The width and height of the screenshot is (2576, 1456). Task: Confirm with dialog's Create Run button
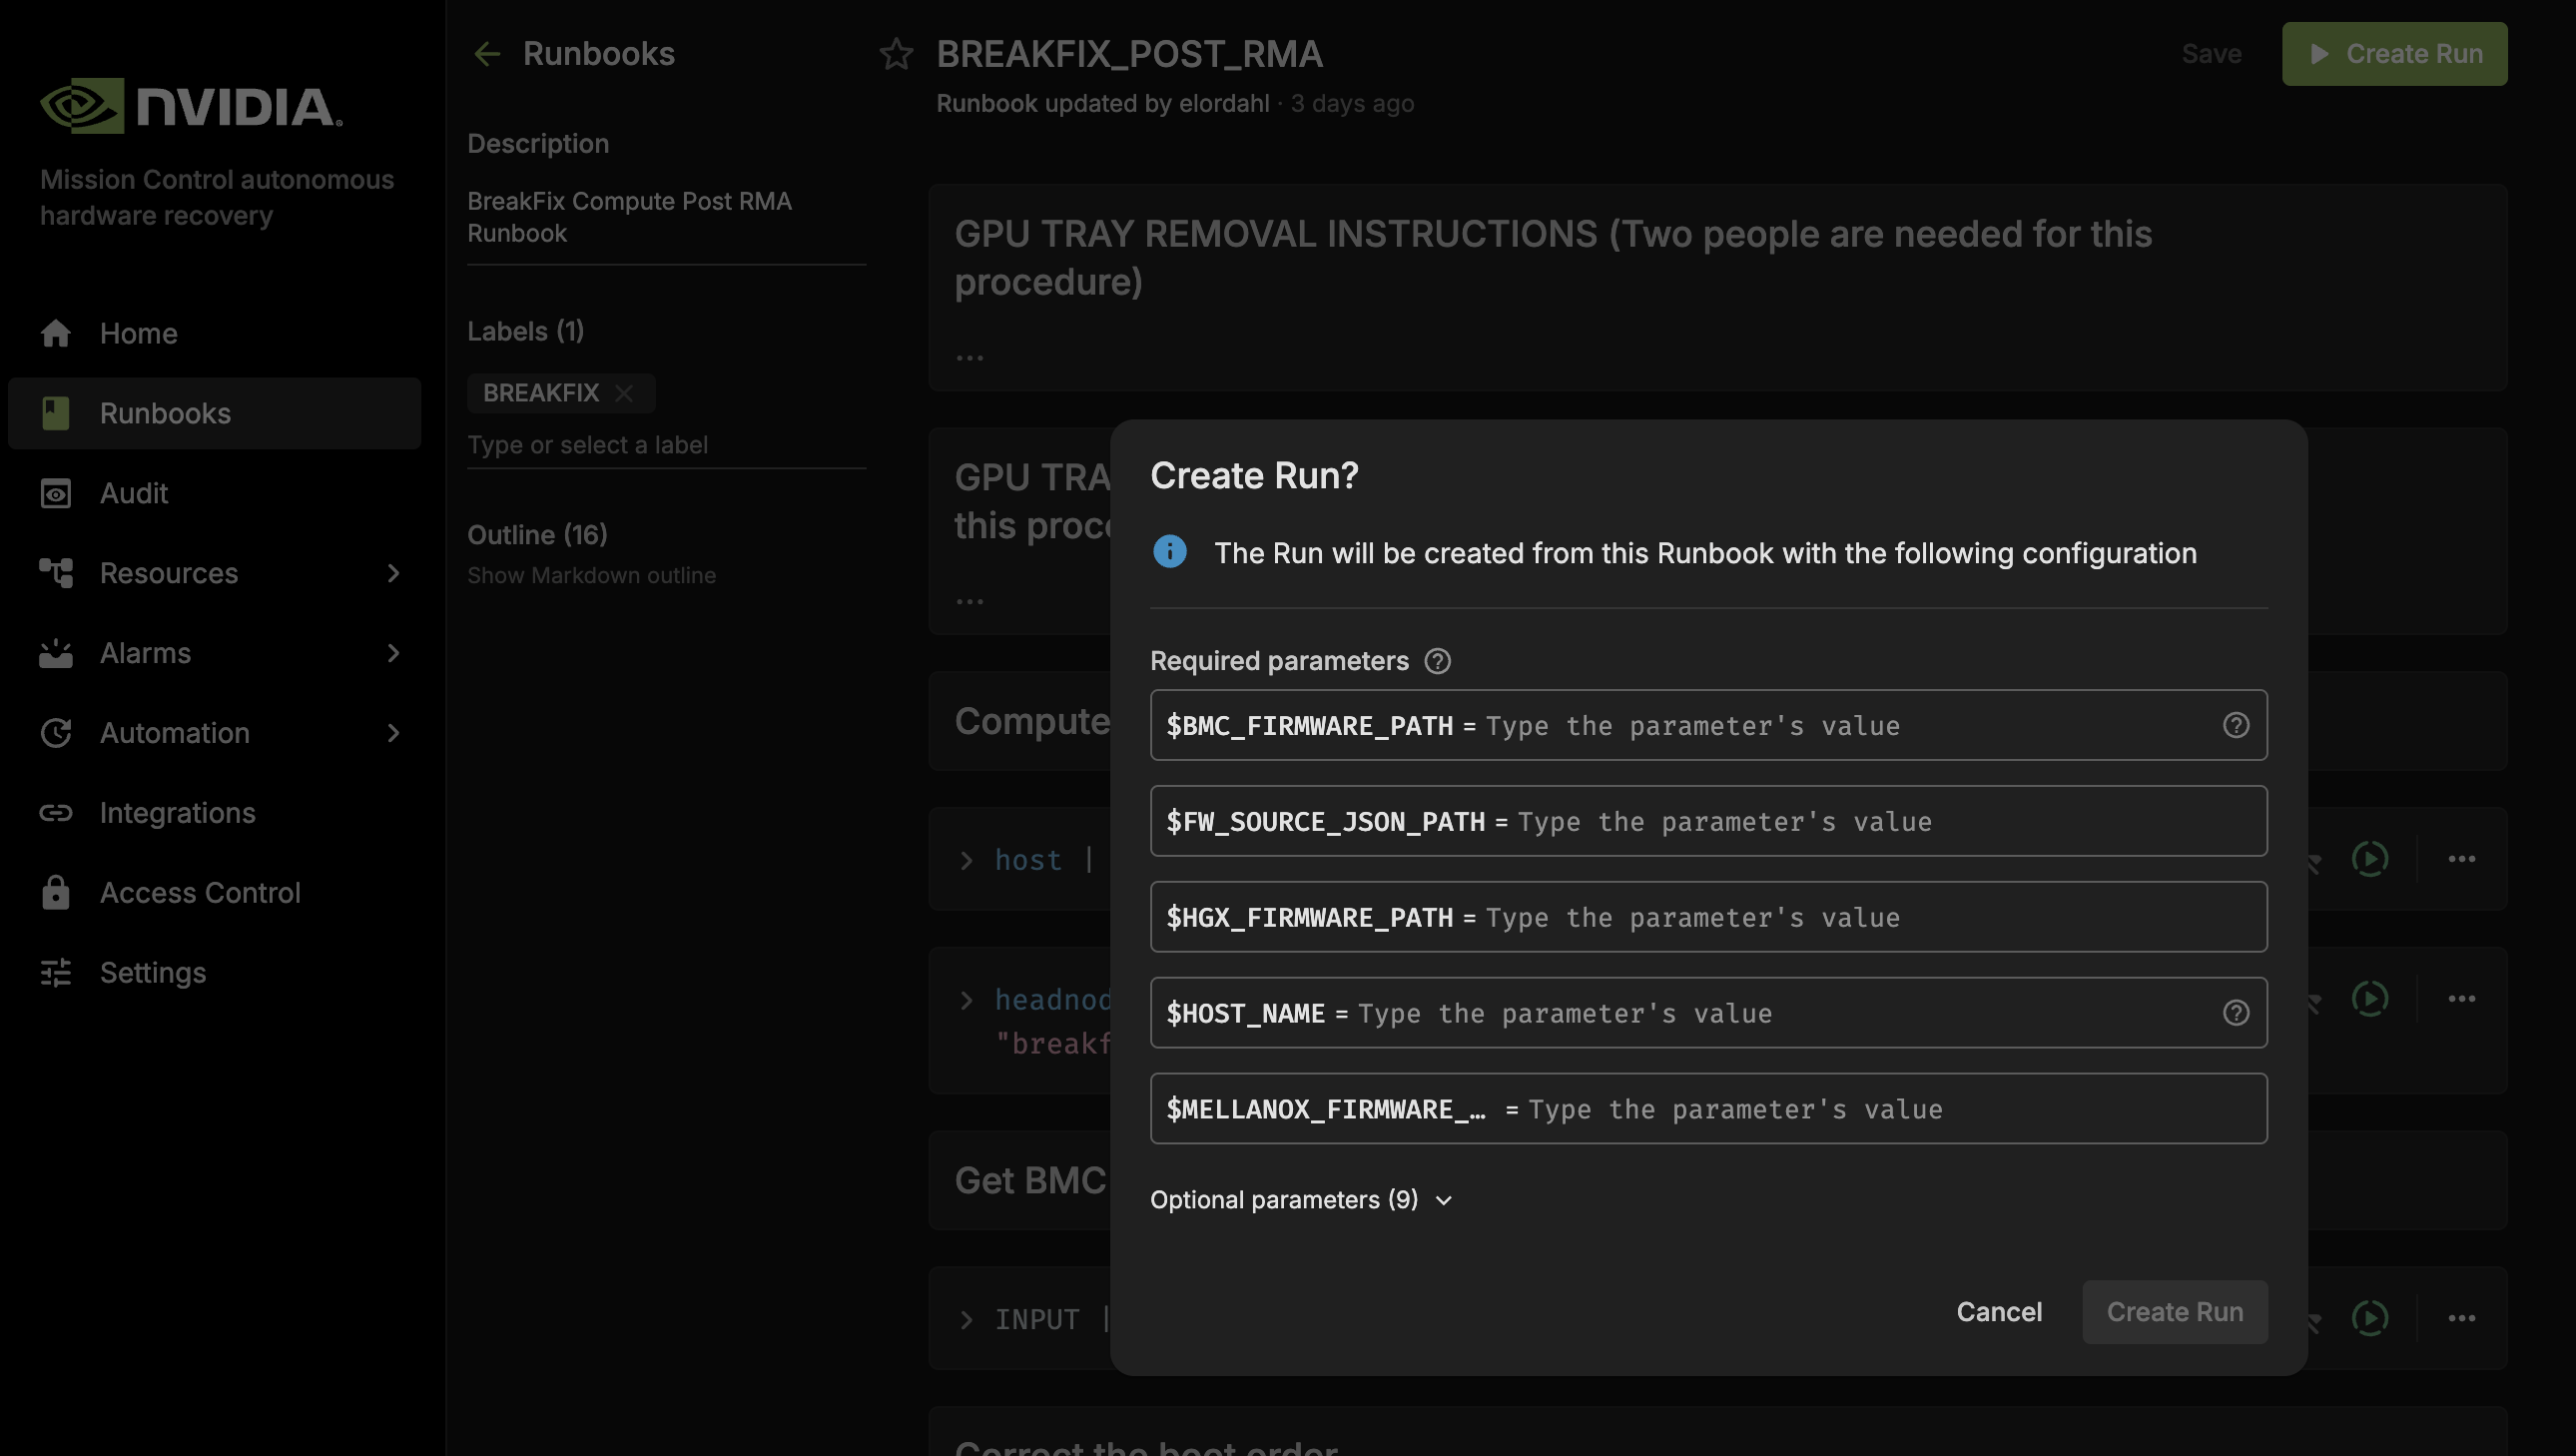point(2174,1312)
